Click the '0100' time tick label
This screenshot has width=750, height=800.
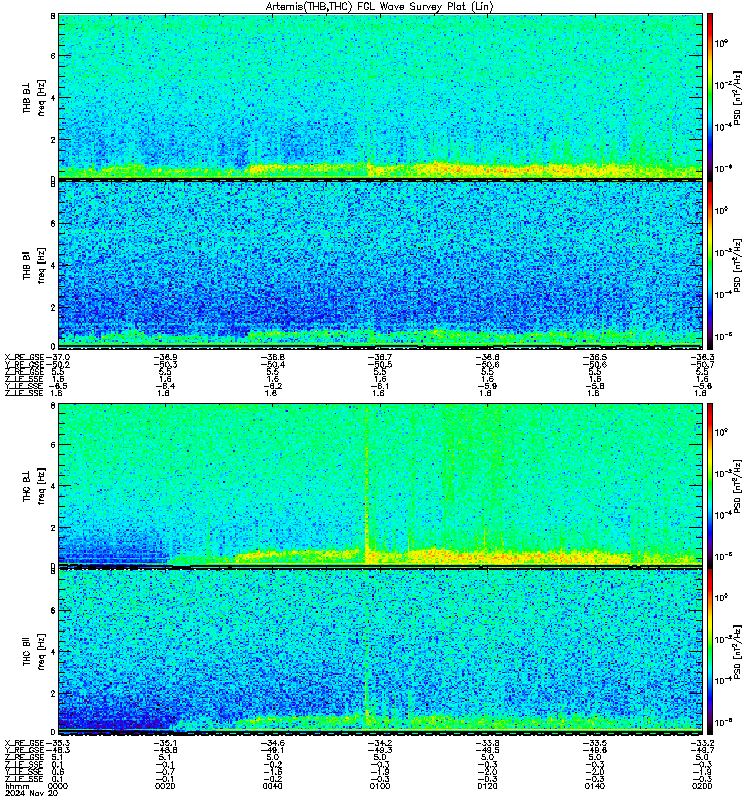pyautogui.click(x=380, y=786)
